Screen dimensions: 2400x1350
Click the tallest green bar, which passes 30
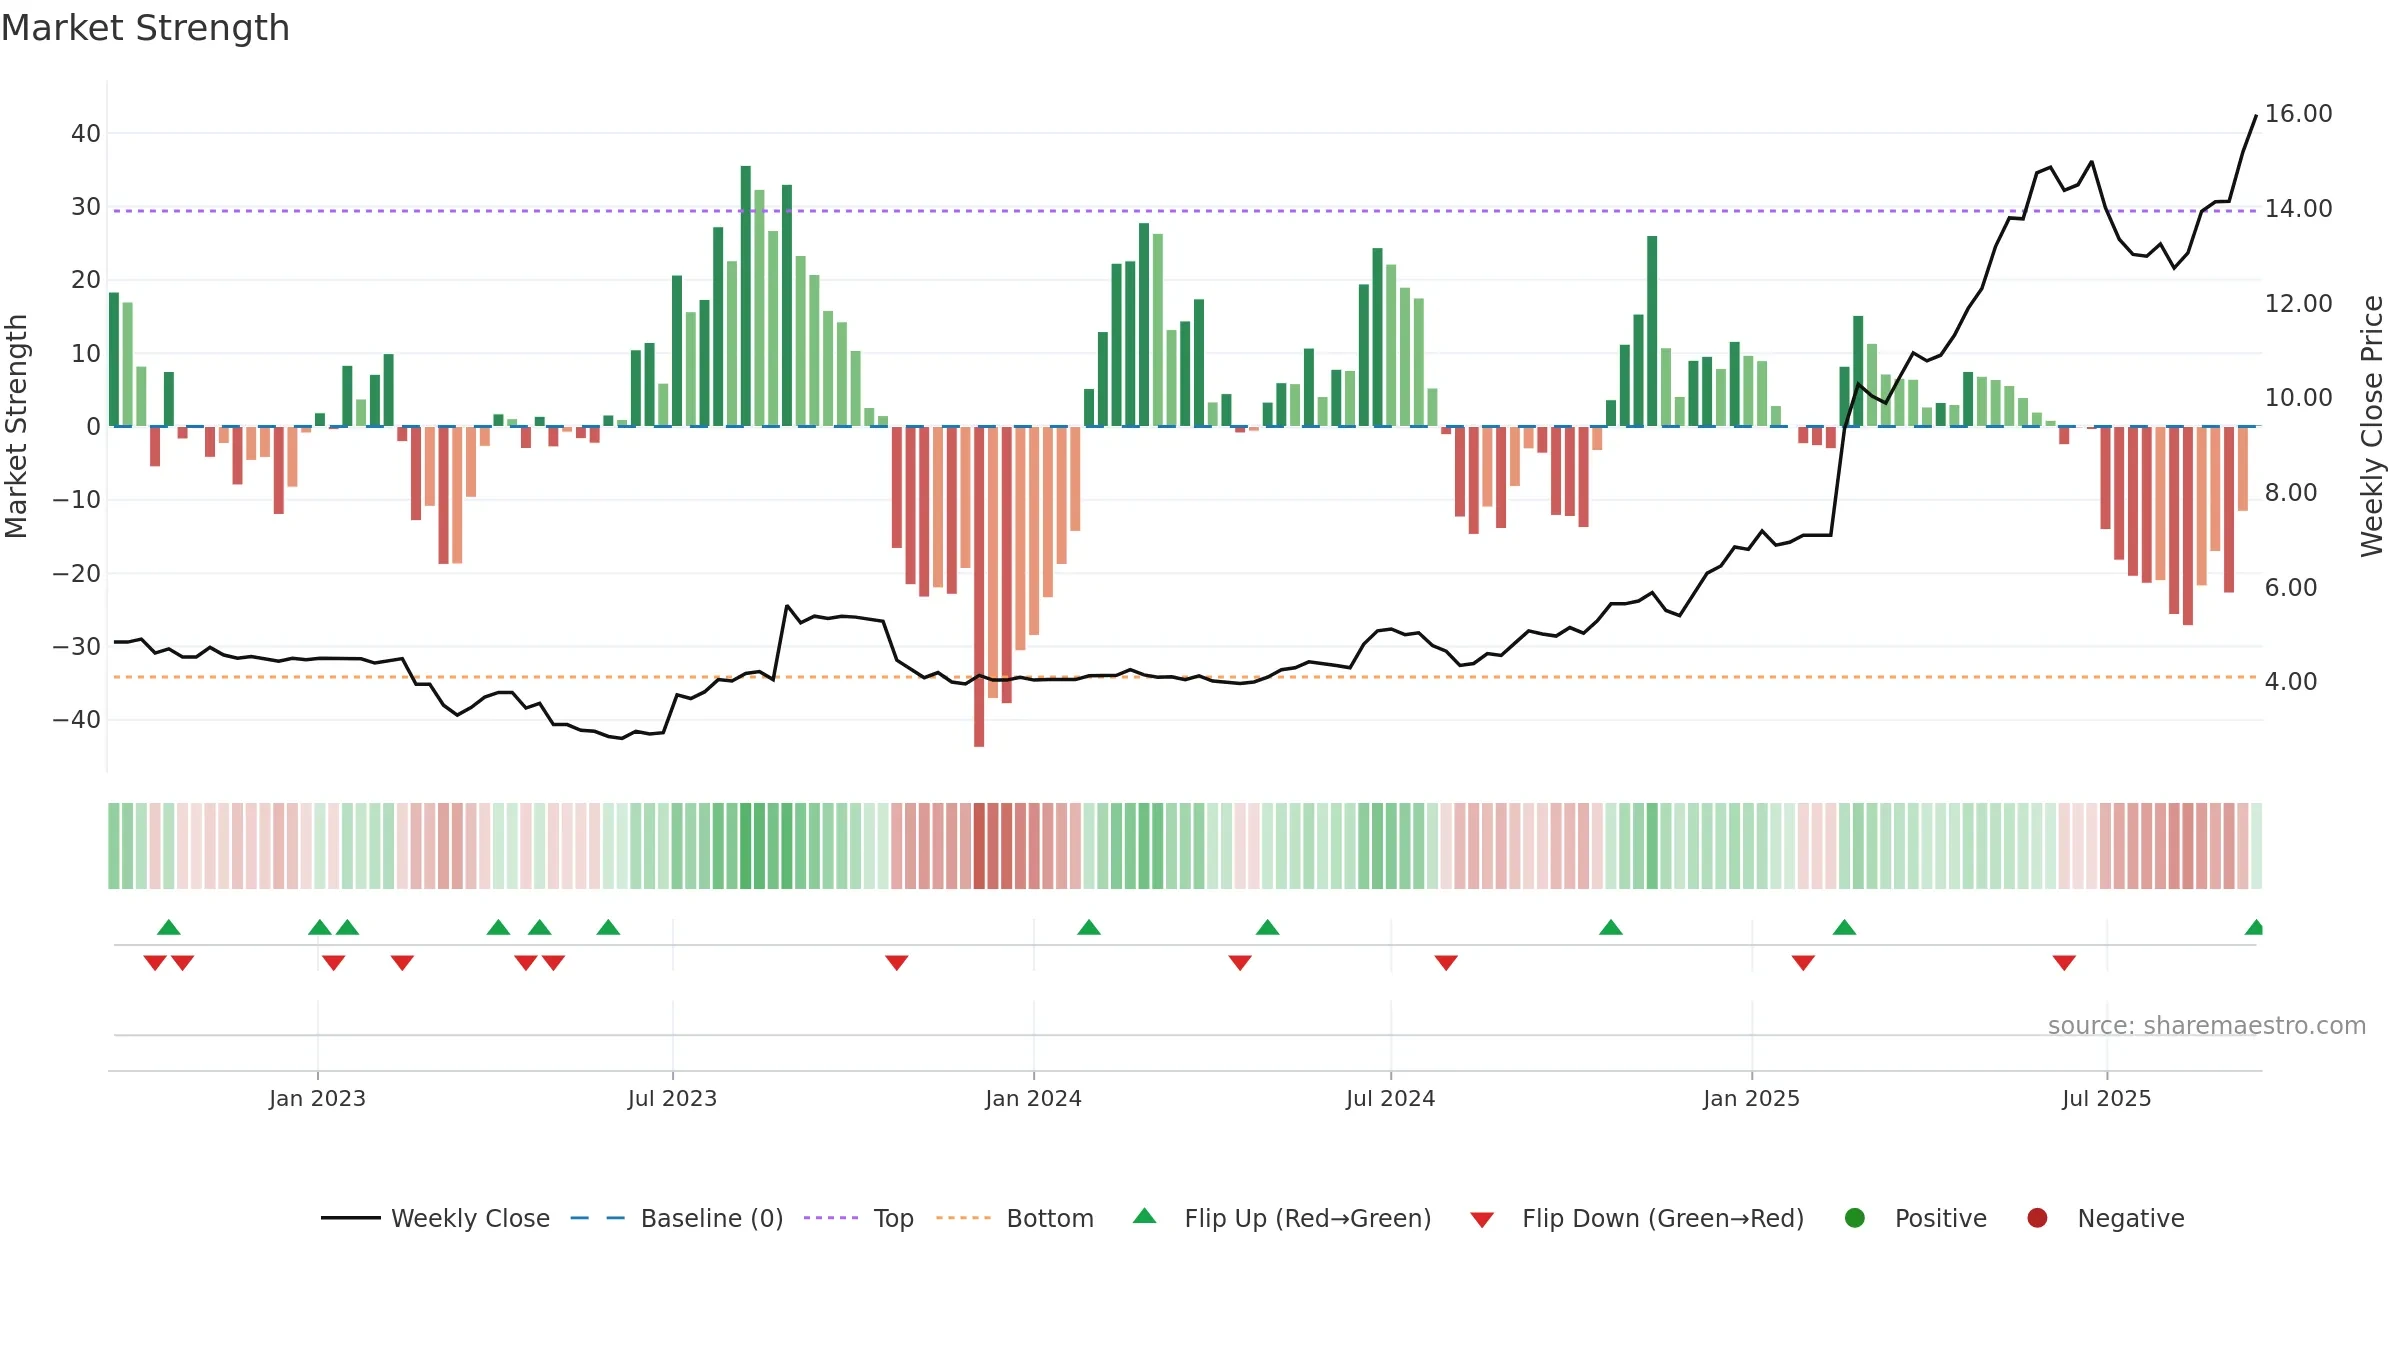[x=746, y=296]
